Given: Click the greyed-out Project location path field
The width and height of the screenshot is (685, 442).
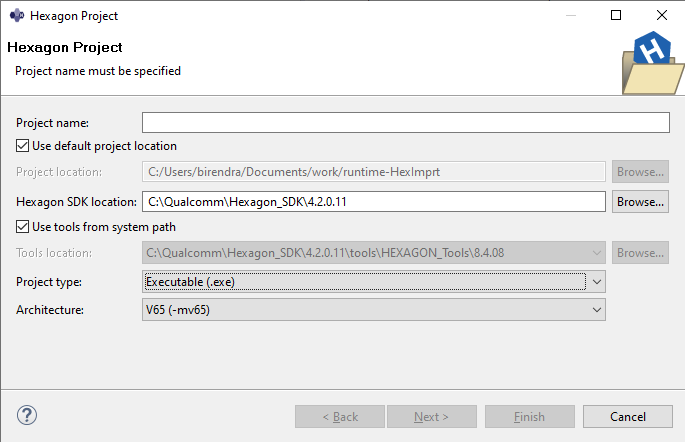Looking at the screenshot, I should click(x=374, y=172).
